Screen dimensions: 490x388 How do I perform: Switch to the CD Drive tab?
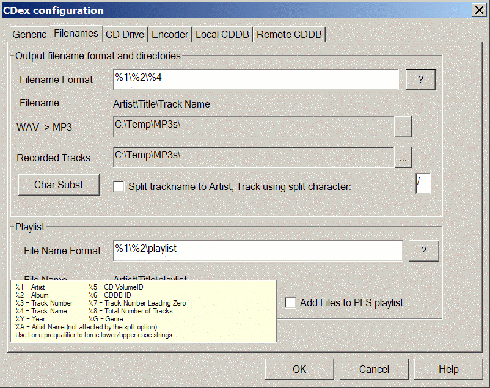[x=125, y=34]
